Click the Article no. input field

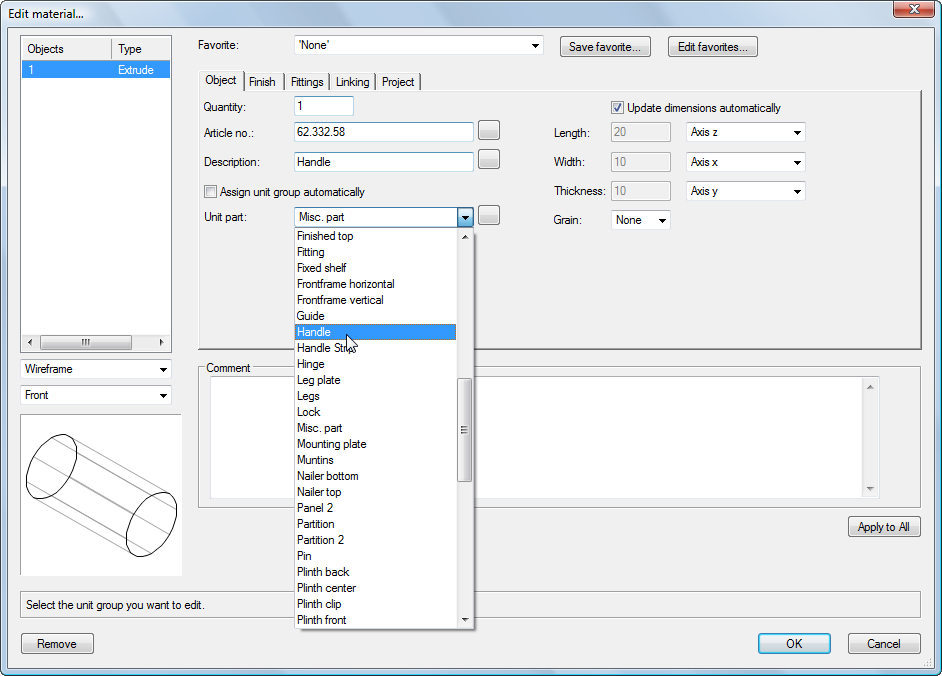click(x=384, y=132)
